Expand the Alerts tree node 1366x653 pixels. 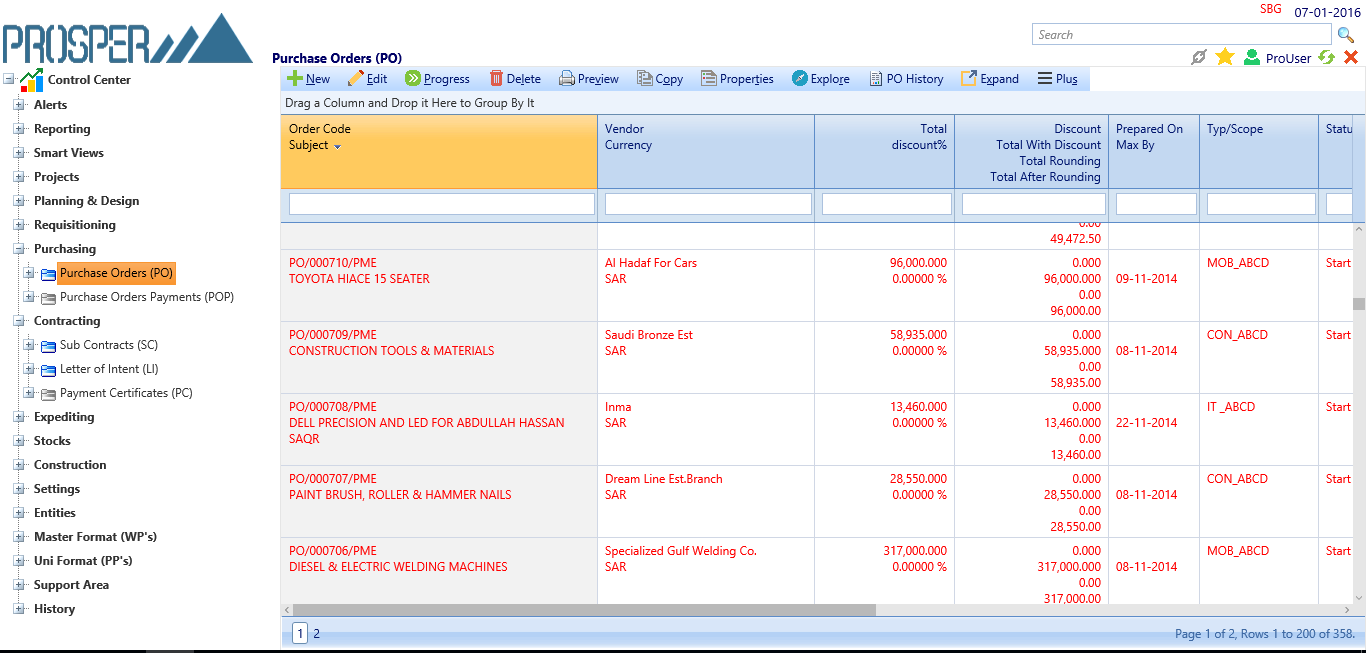[x=19, y=105]
